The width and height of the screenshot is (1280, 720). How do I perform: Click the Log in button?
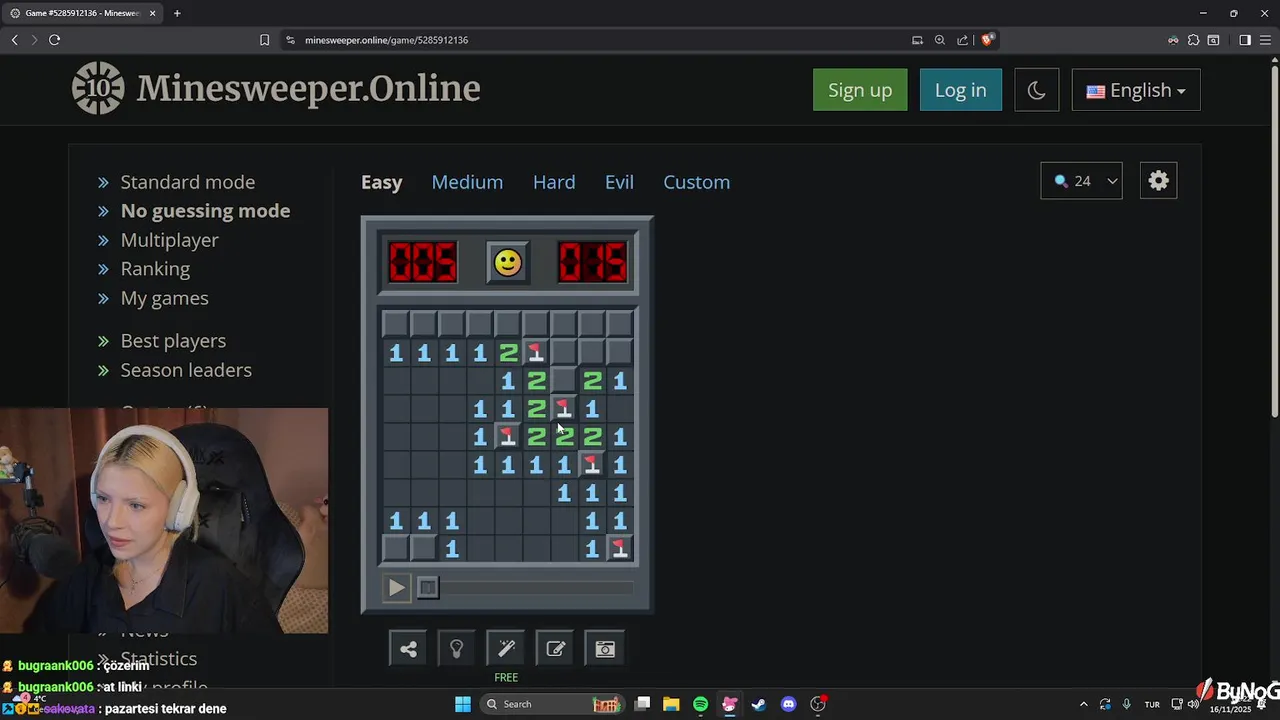(961, 90)
